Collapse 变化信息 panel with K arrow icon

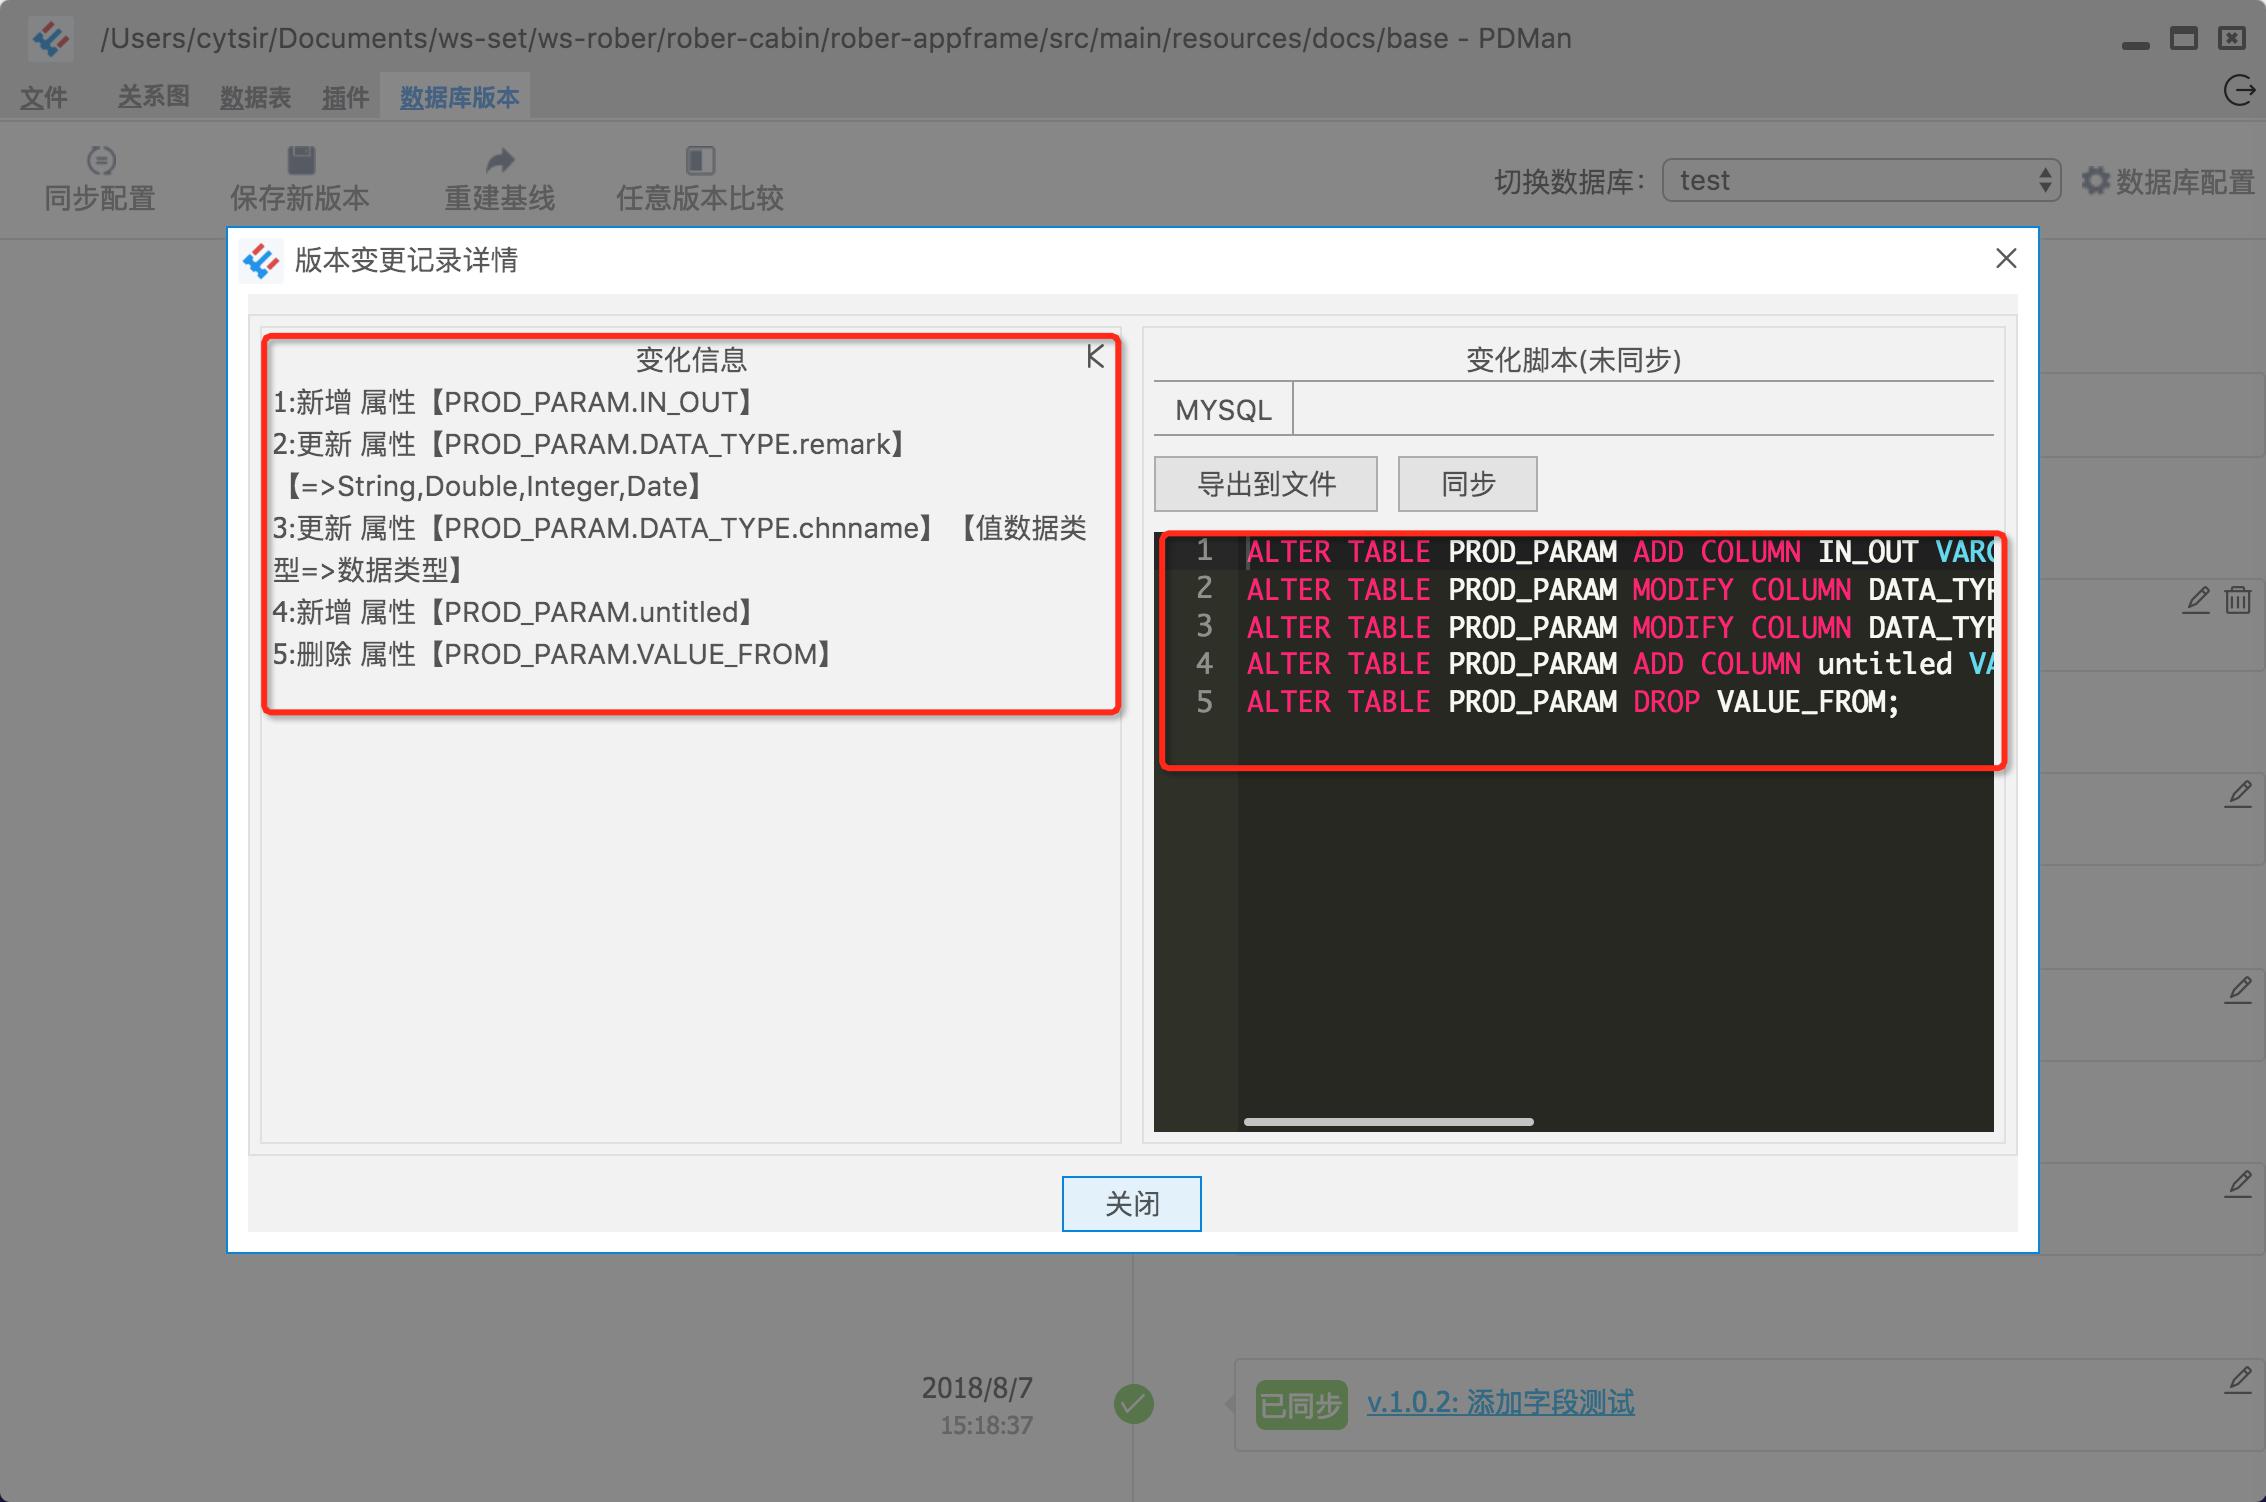point(1095,357)
